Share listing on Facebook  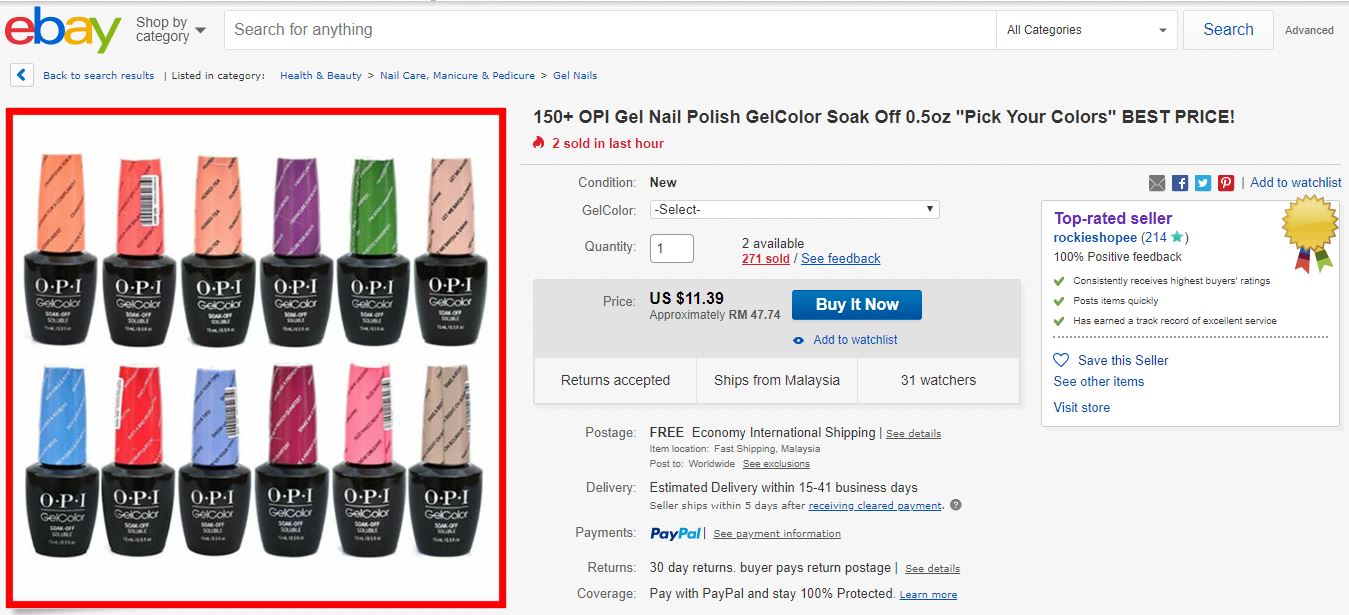(1180, 182)
